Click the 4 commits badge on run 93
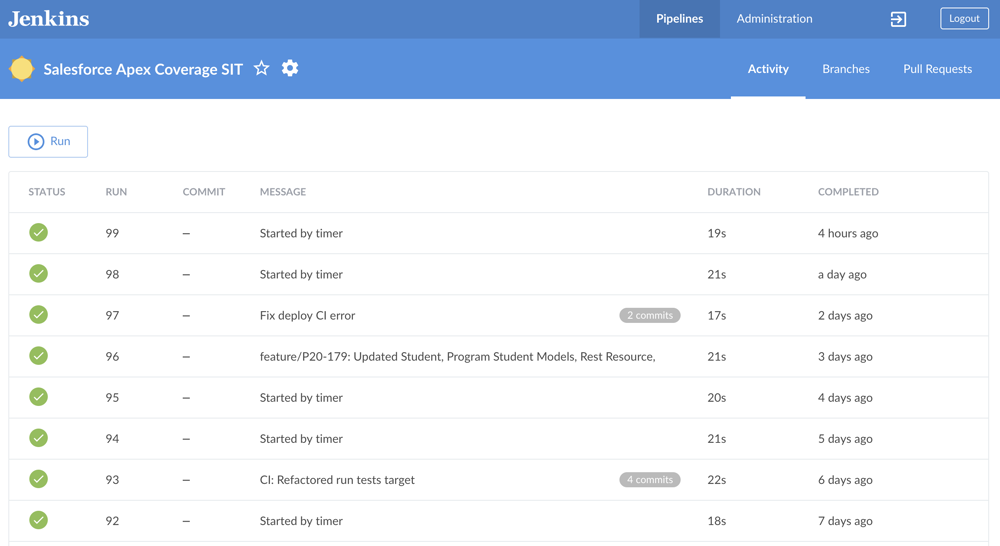Viewport: 1000px width, 546px height. click(650, 480)
